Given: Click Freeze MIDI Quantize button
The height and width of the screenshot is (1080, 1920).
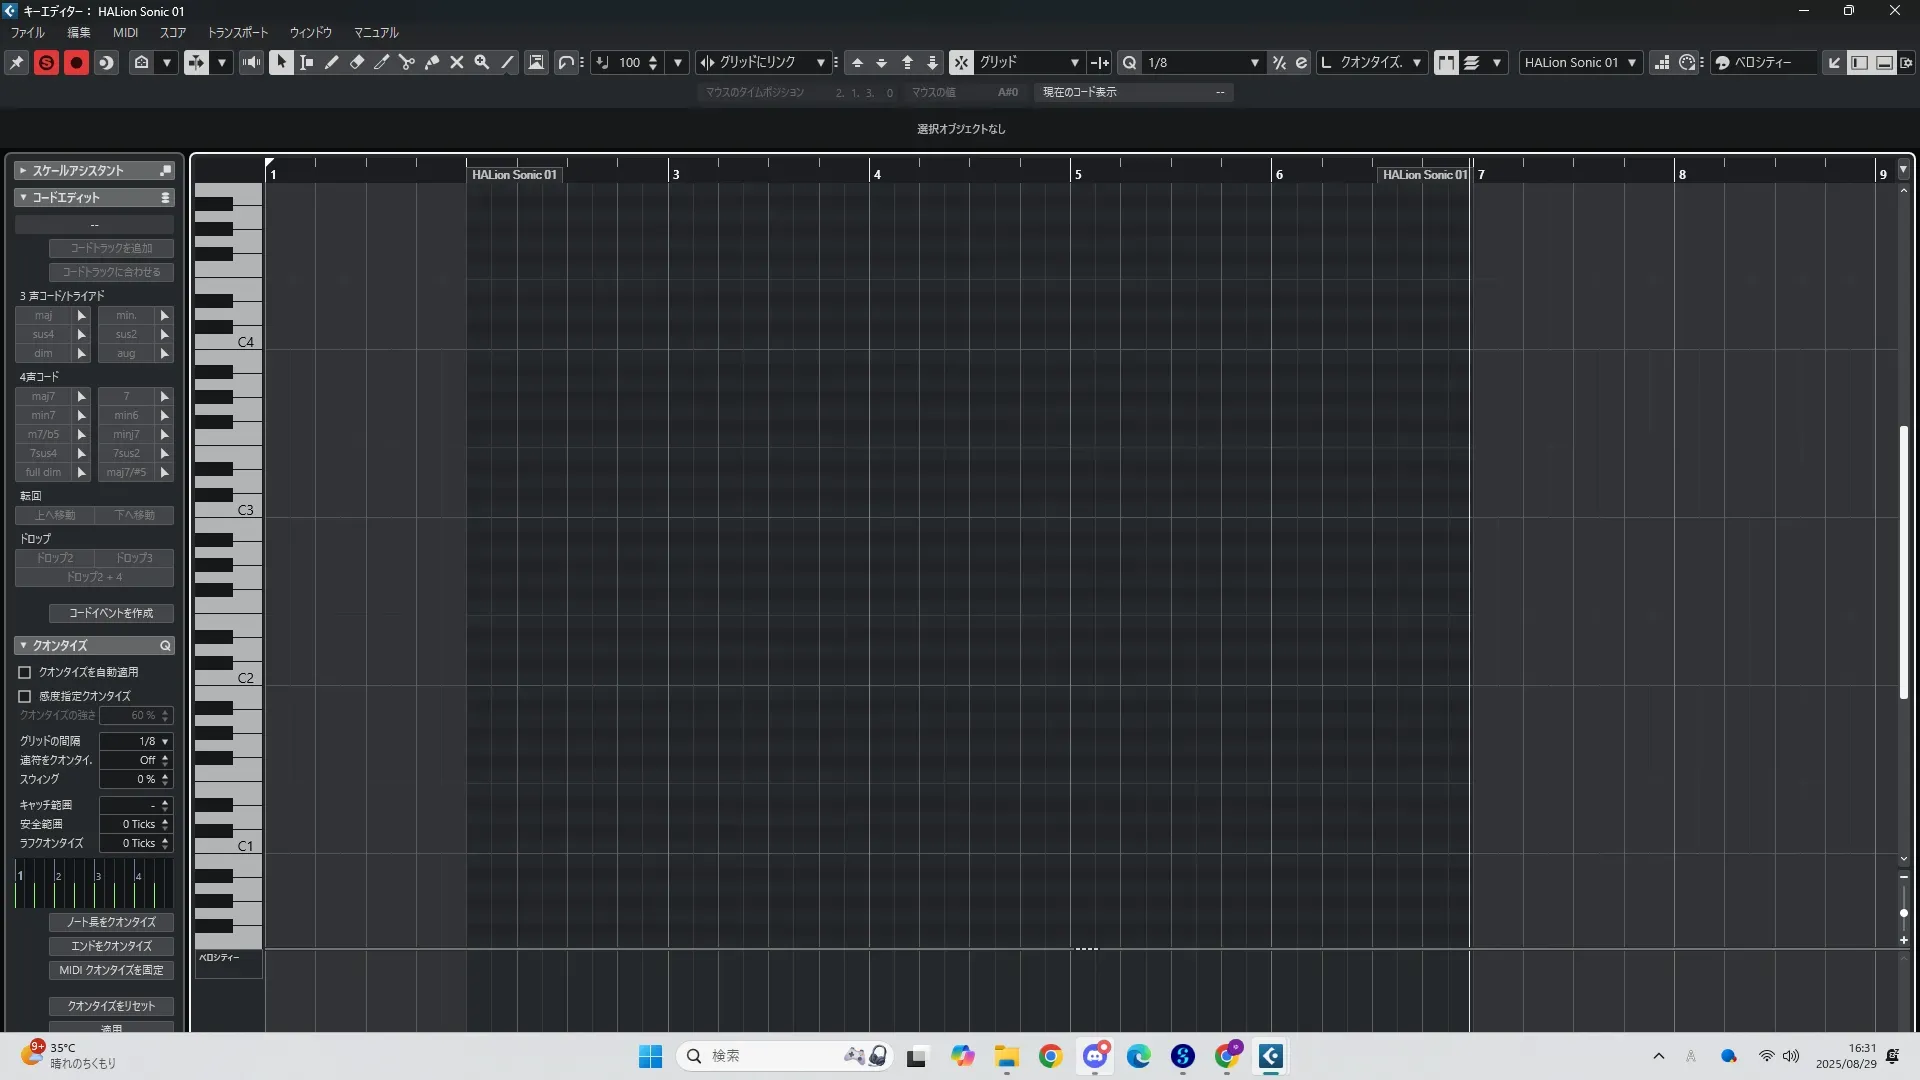Looking at the screenshot, I should pos(111,970).
